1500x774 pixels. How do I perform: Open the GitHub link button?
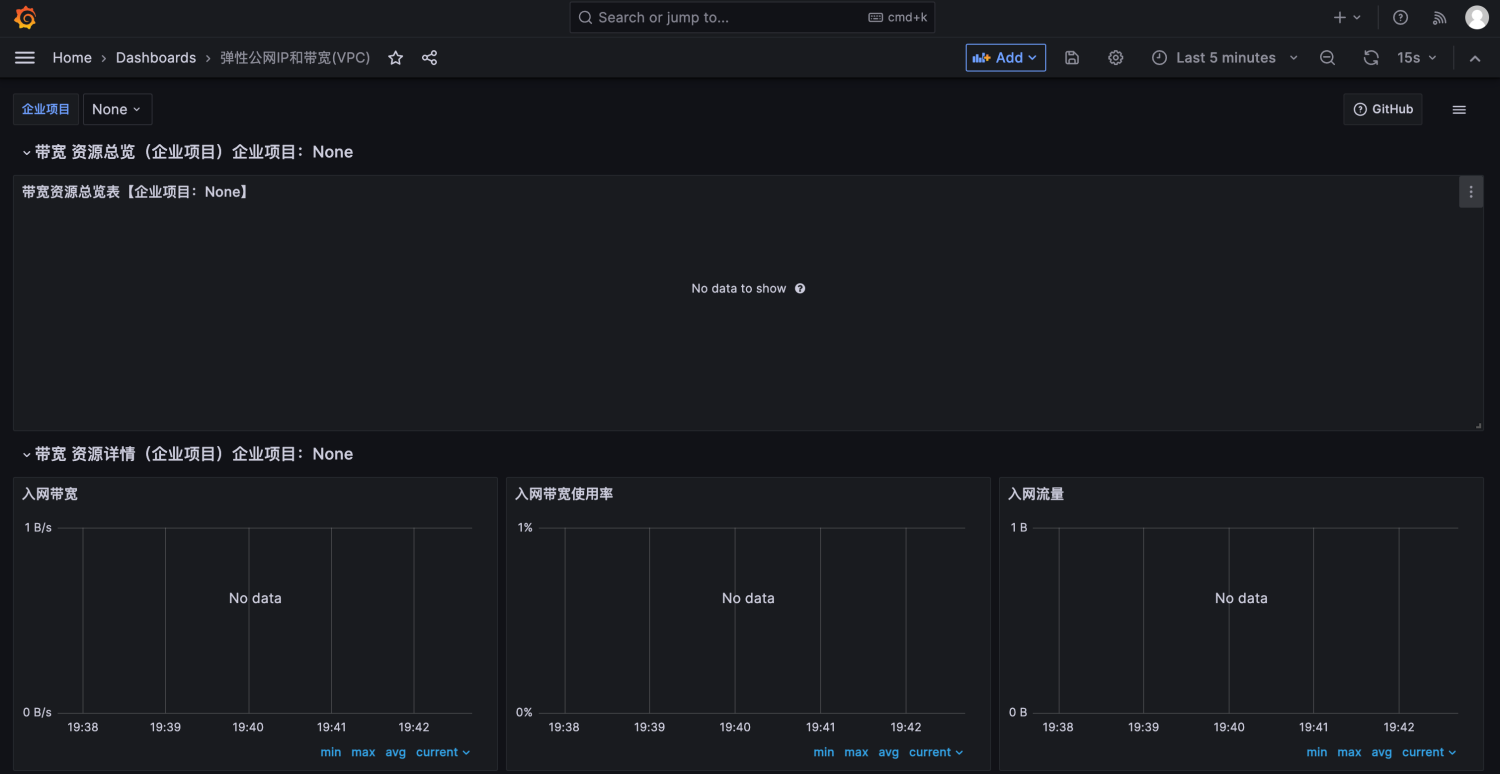[1383, 109]
